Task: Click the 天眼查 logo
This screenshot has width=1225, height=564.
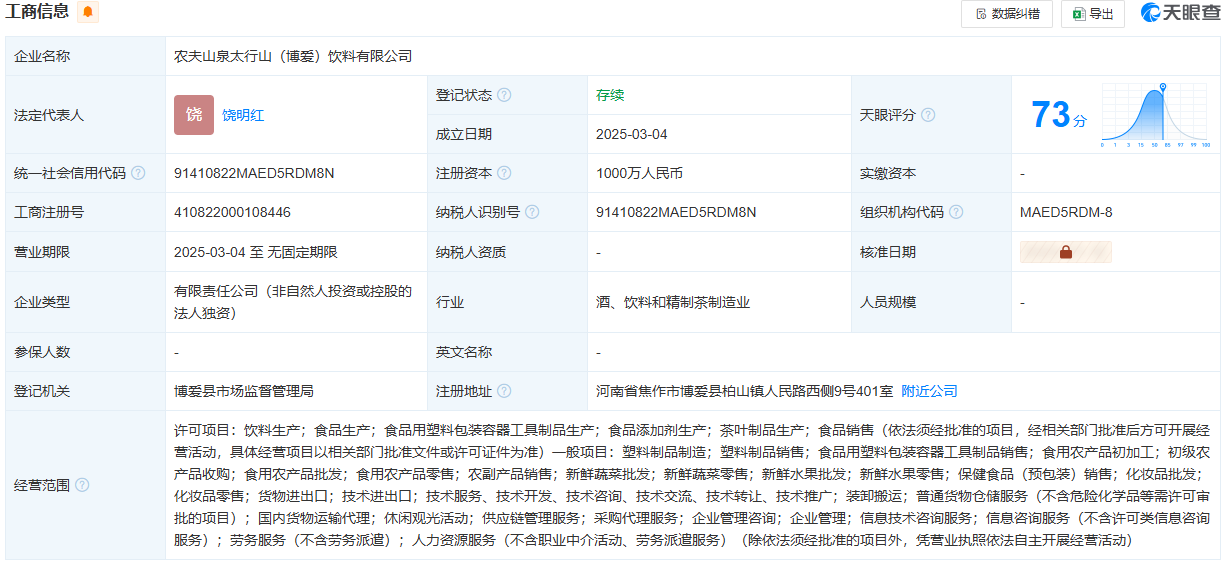Action: tap(1179, 13)
